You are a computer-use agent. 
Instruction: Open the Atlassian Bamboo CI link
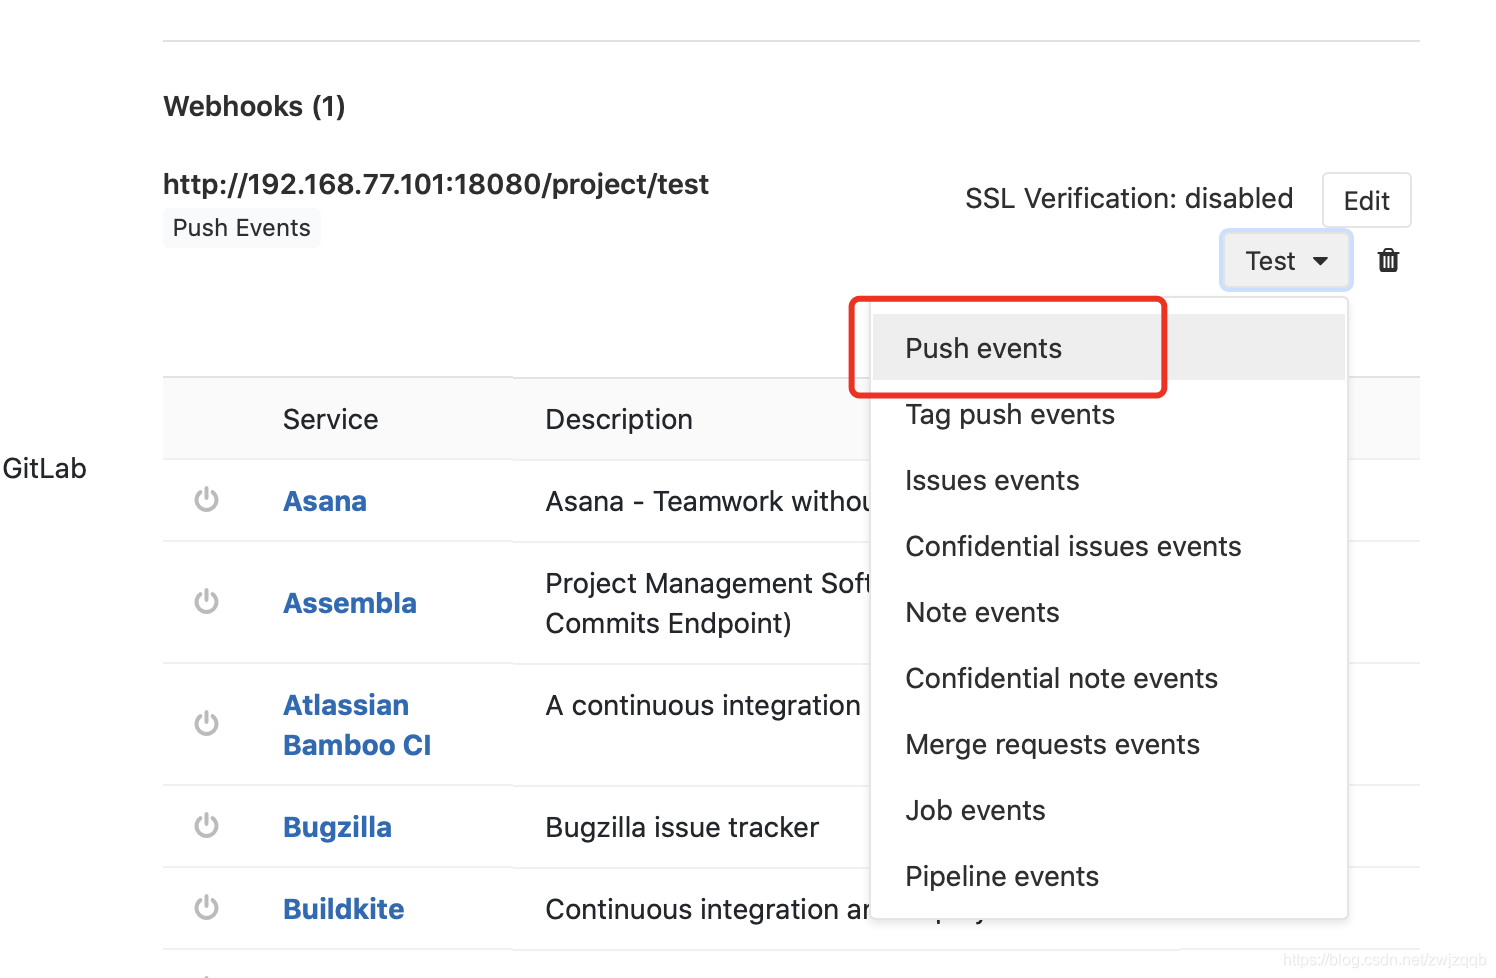[357, 725]
